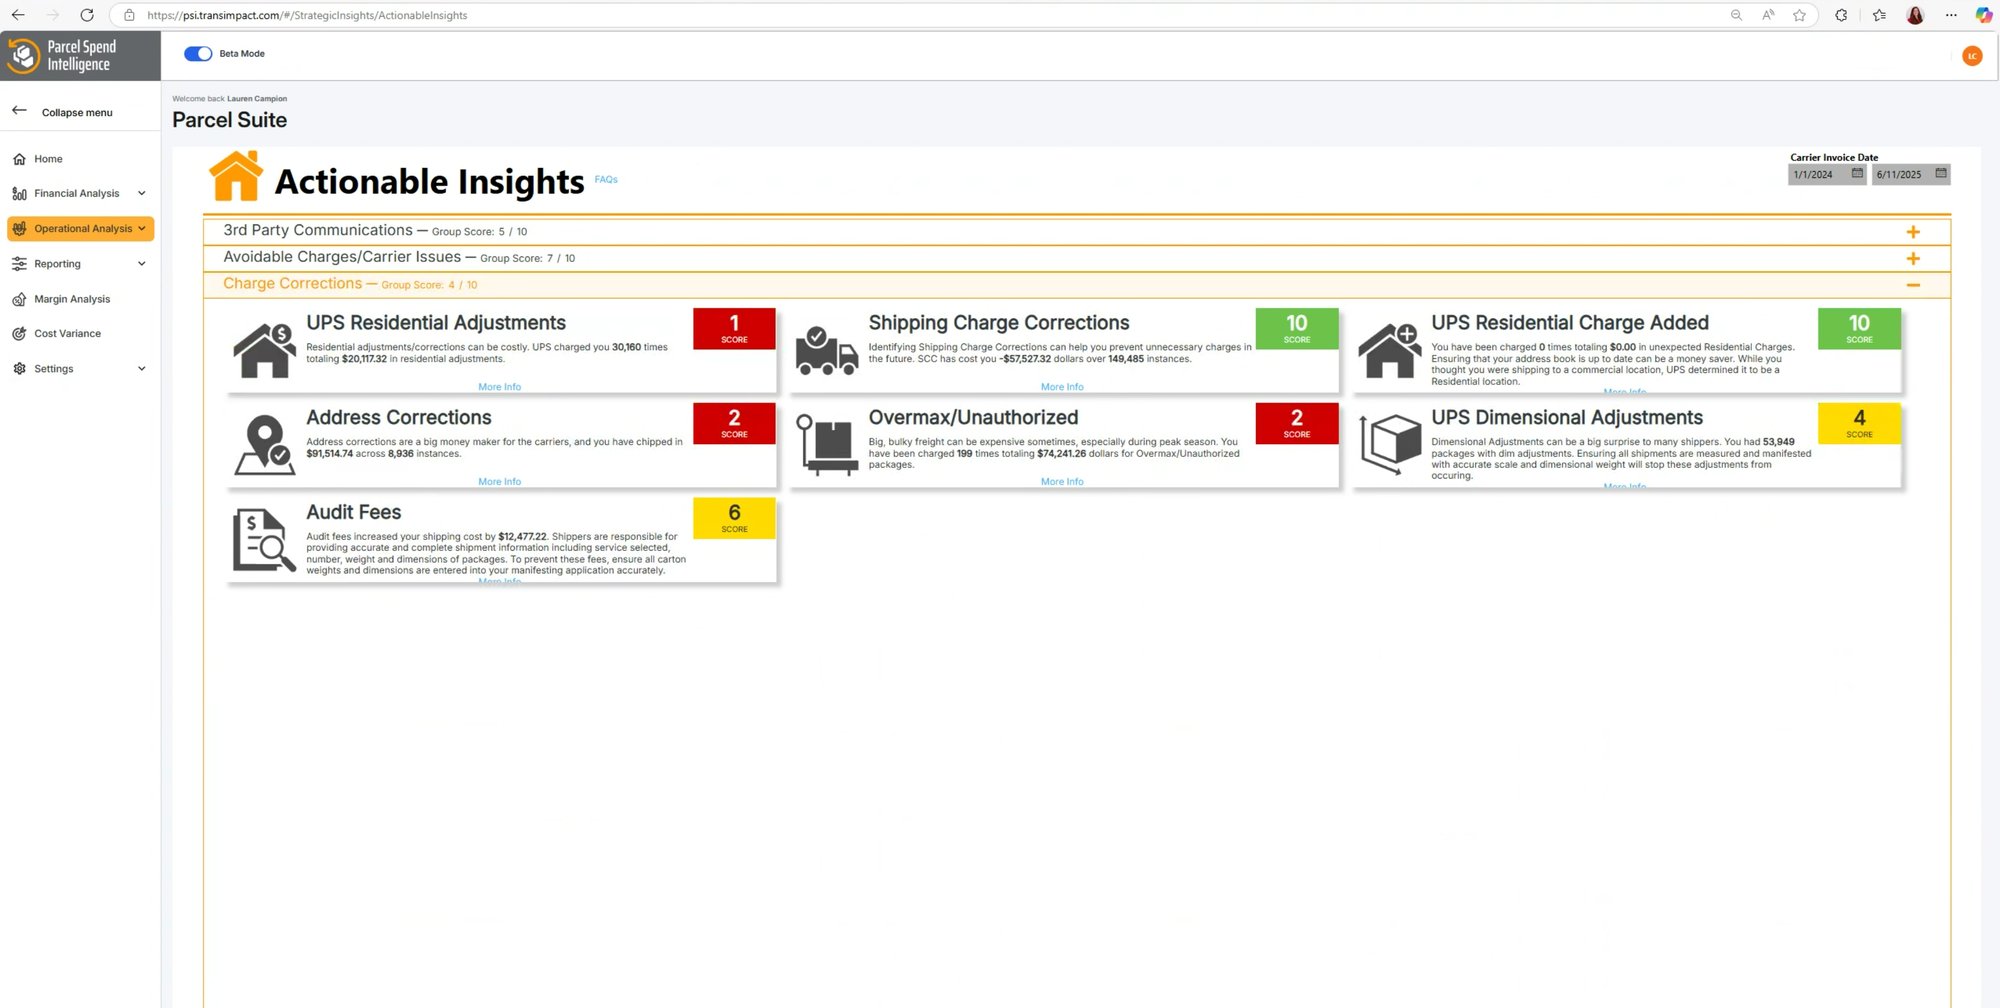Go back in the browser
2000x1008 pixels.
pos(18,15)
